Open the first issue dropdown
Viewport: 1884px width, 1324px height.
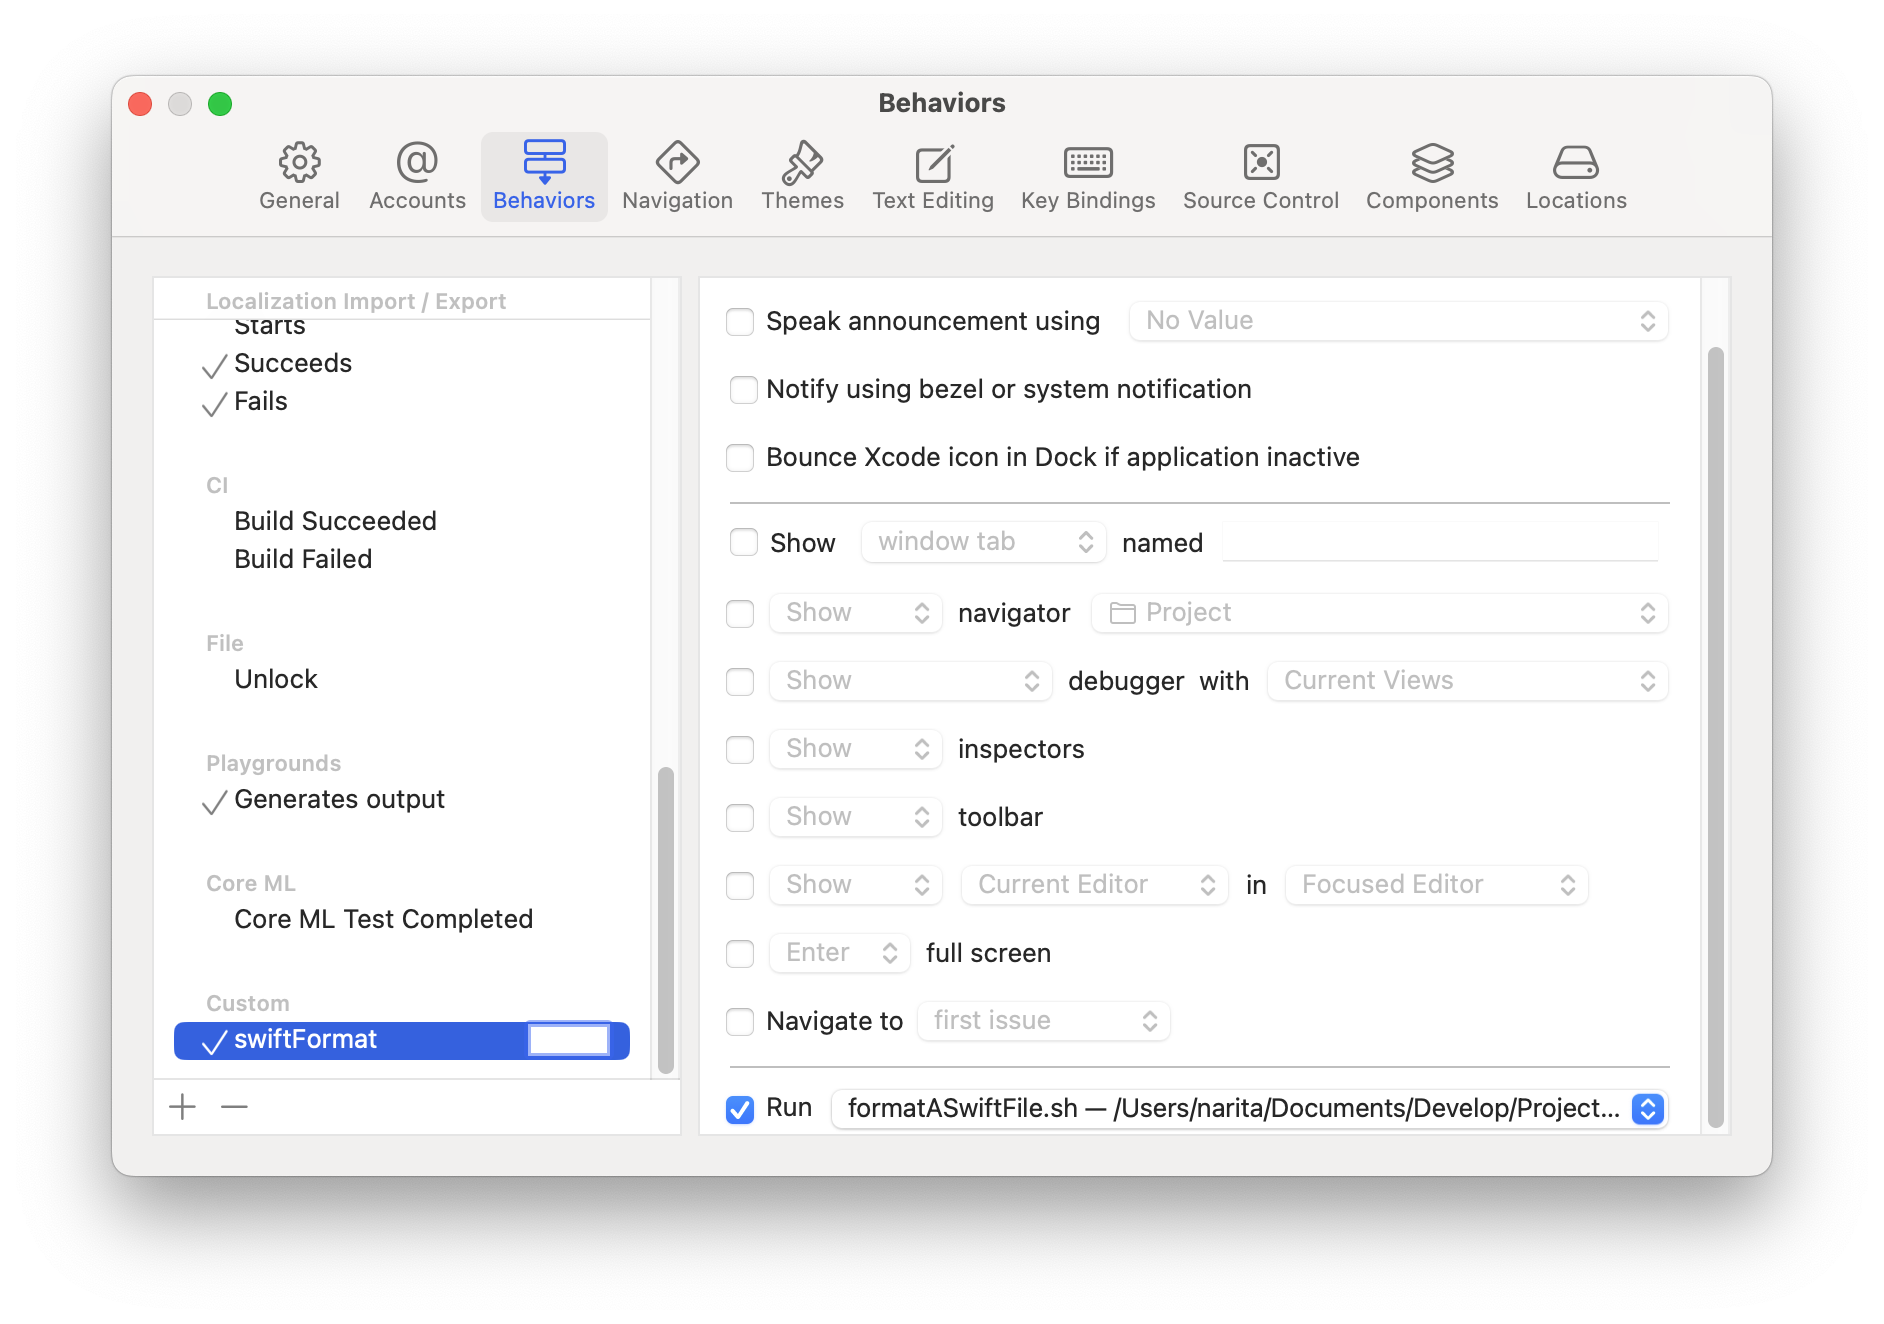(x=1044, y=1021)
